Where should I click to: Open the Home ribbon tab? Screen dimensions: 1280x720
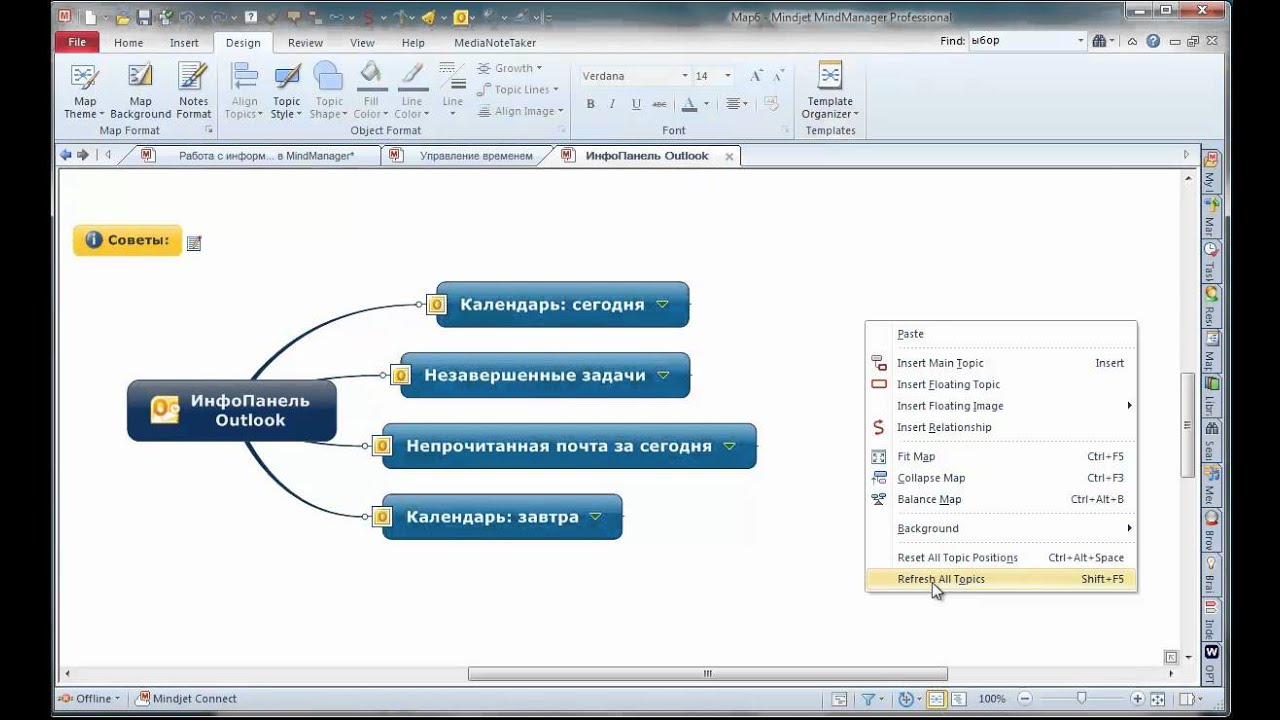coord(128,43)
